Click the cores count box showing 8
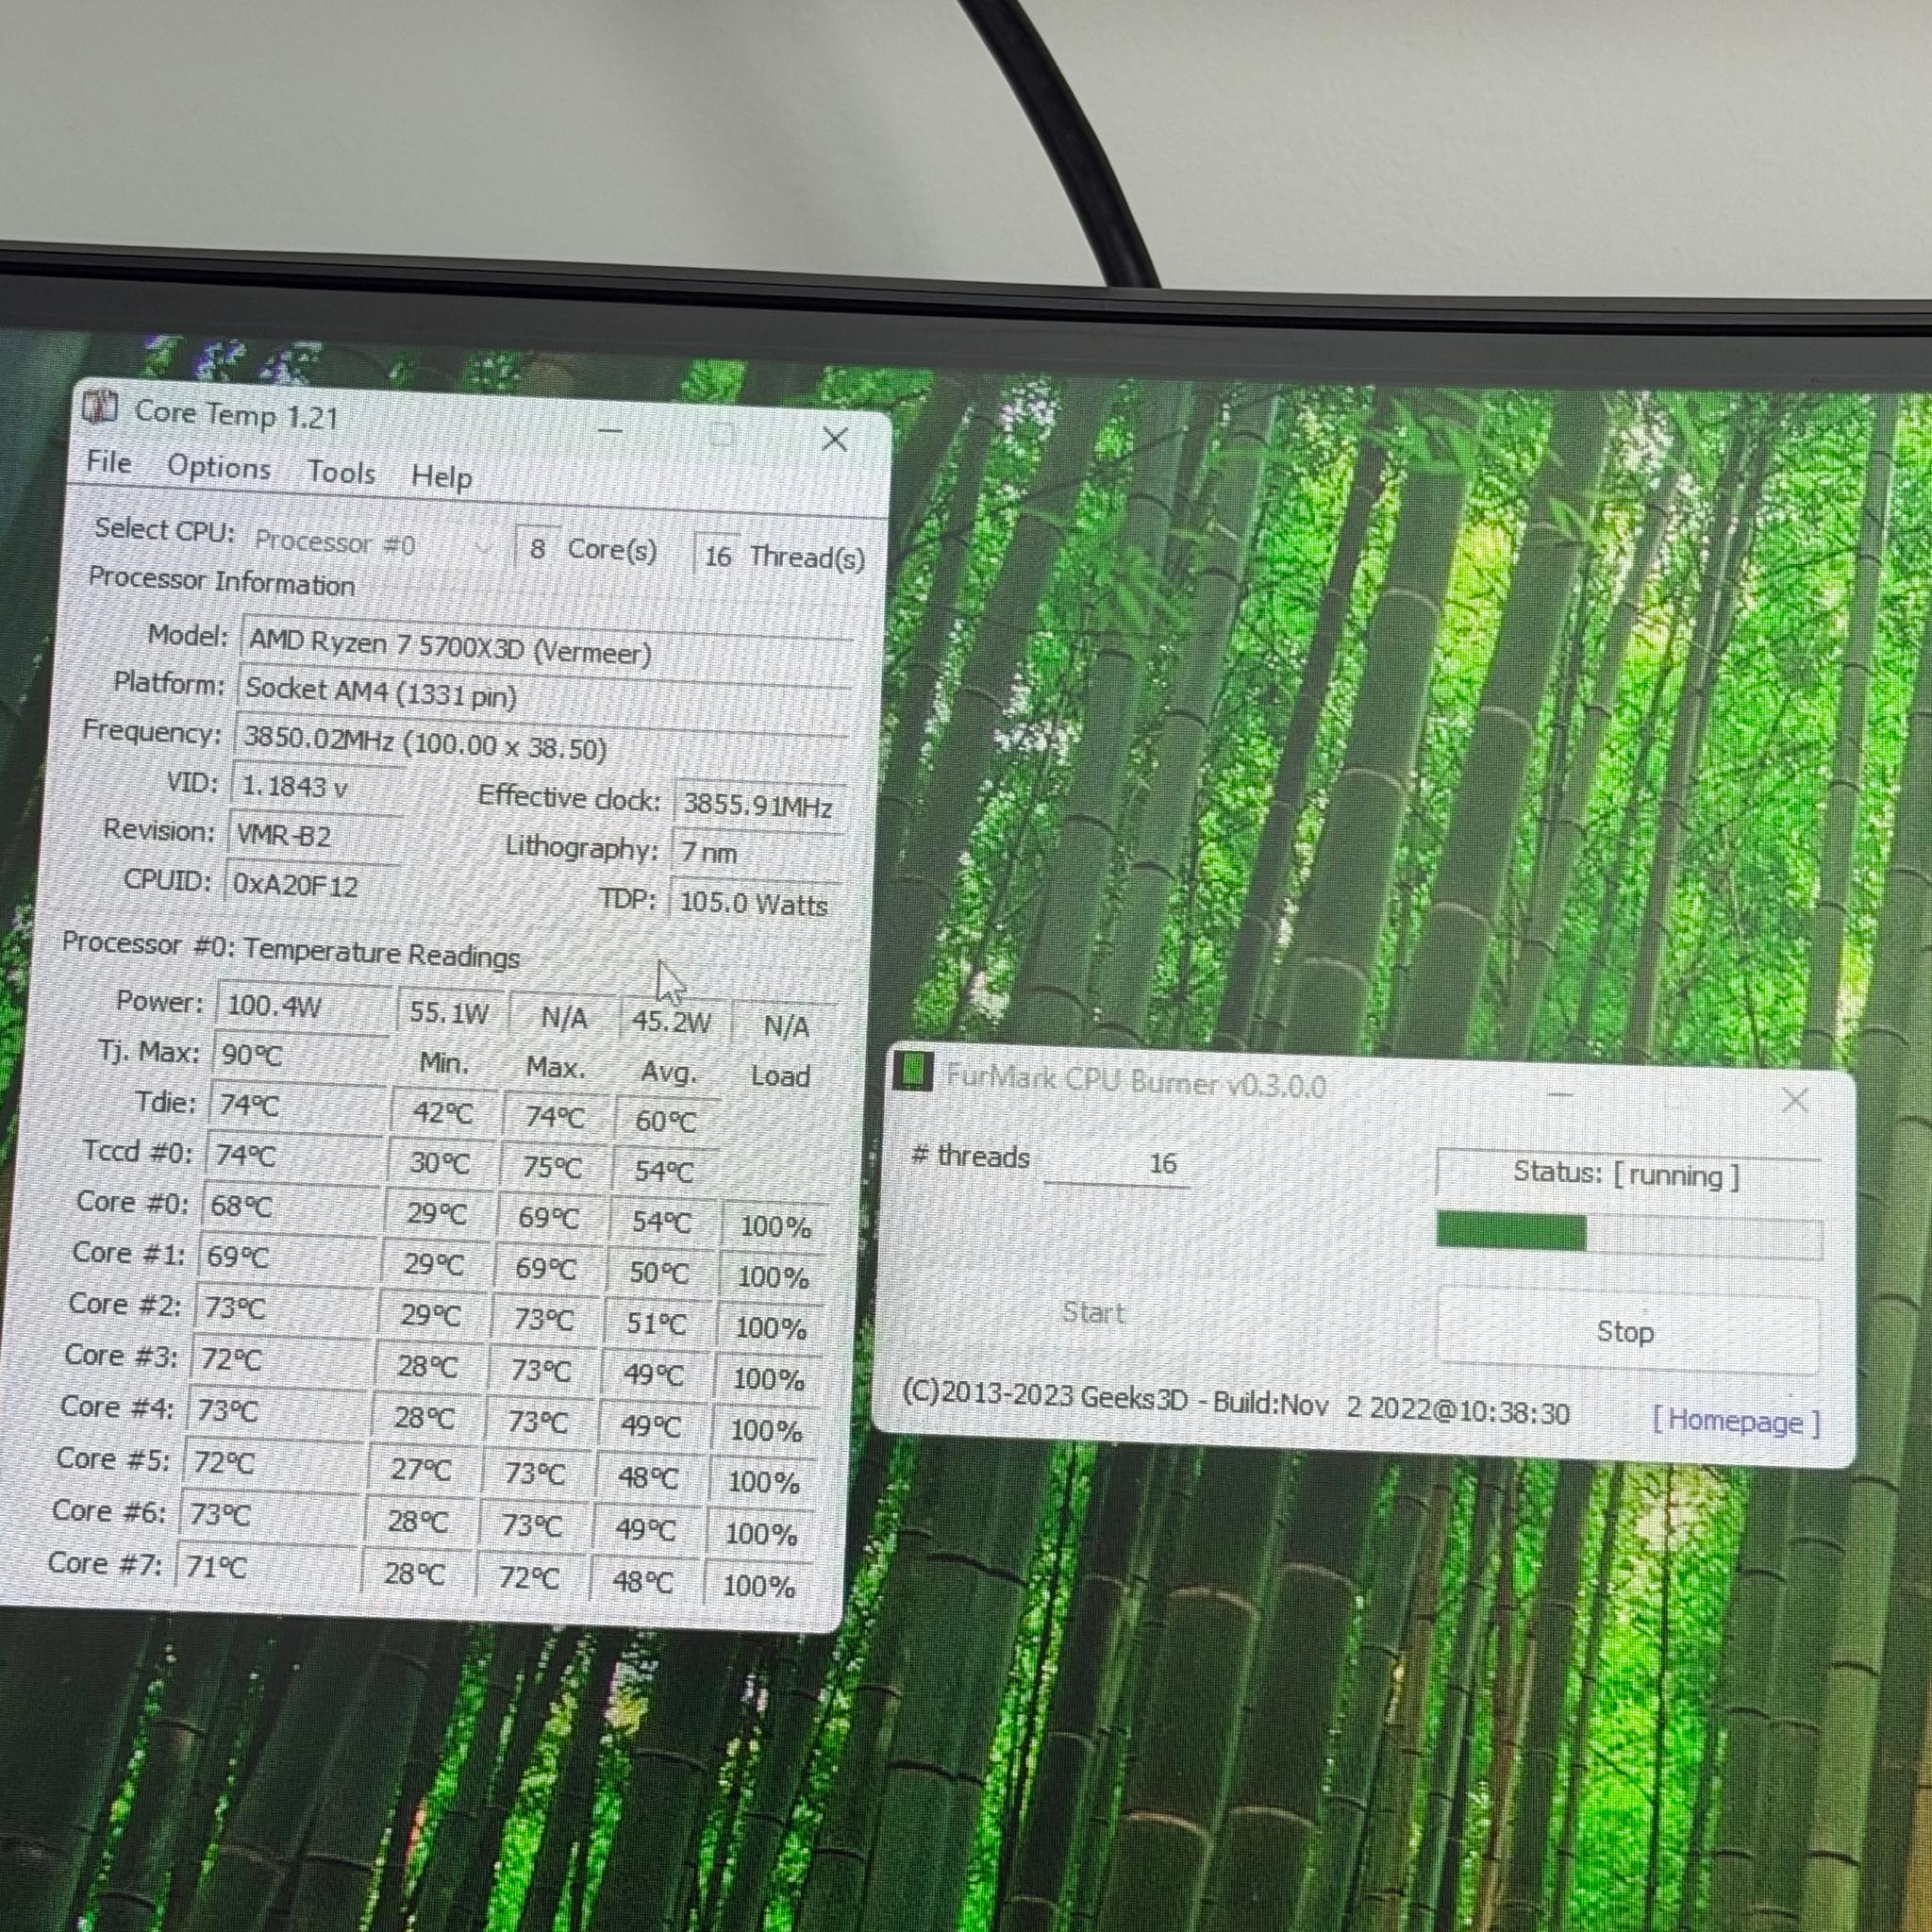Screen dimensions: 1932x1932 [x=537, y=548]
